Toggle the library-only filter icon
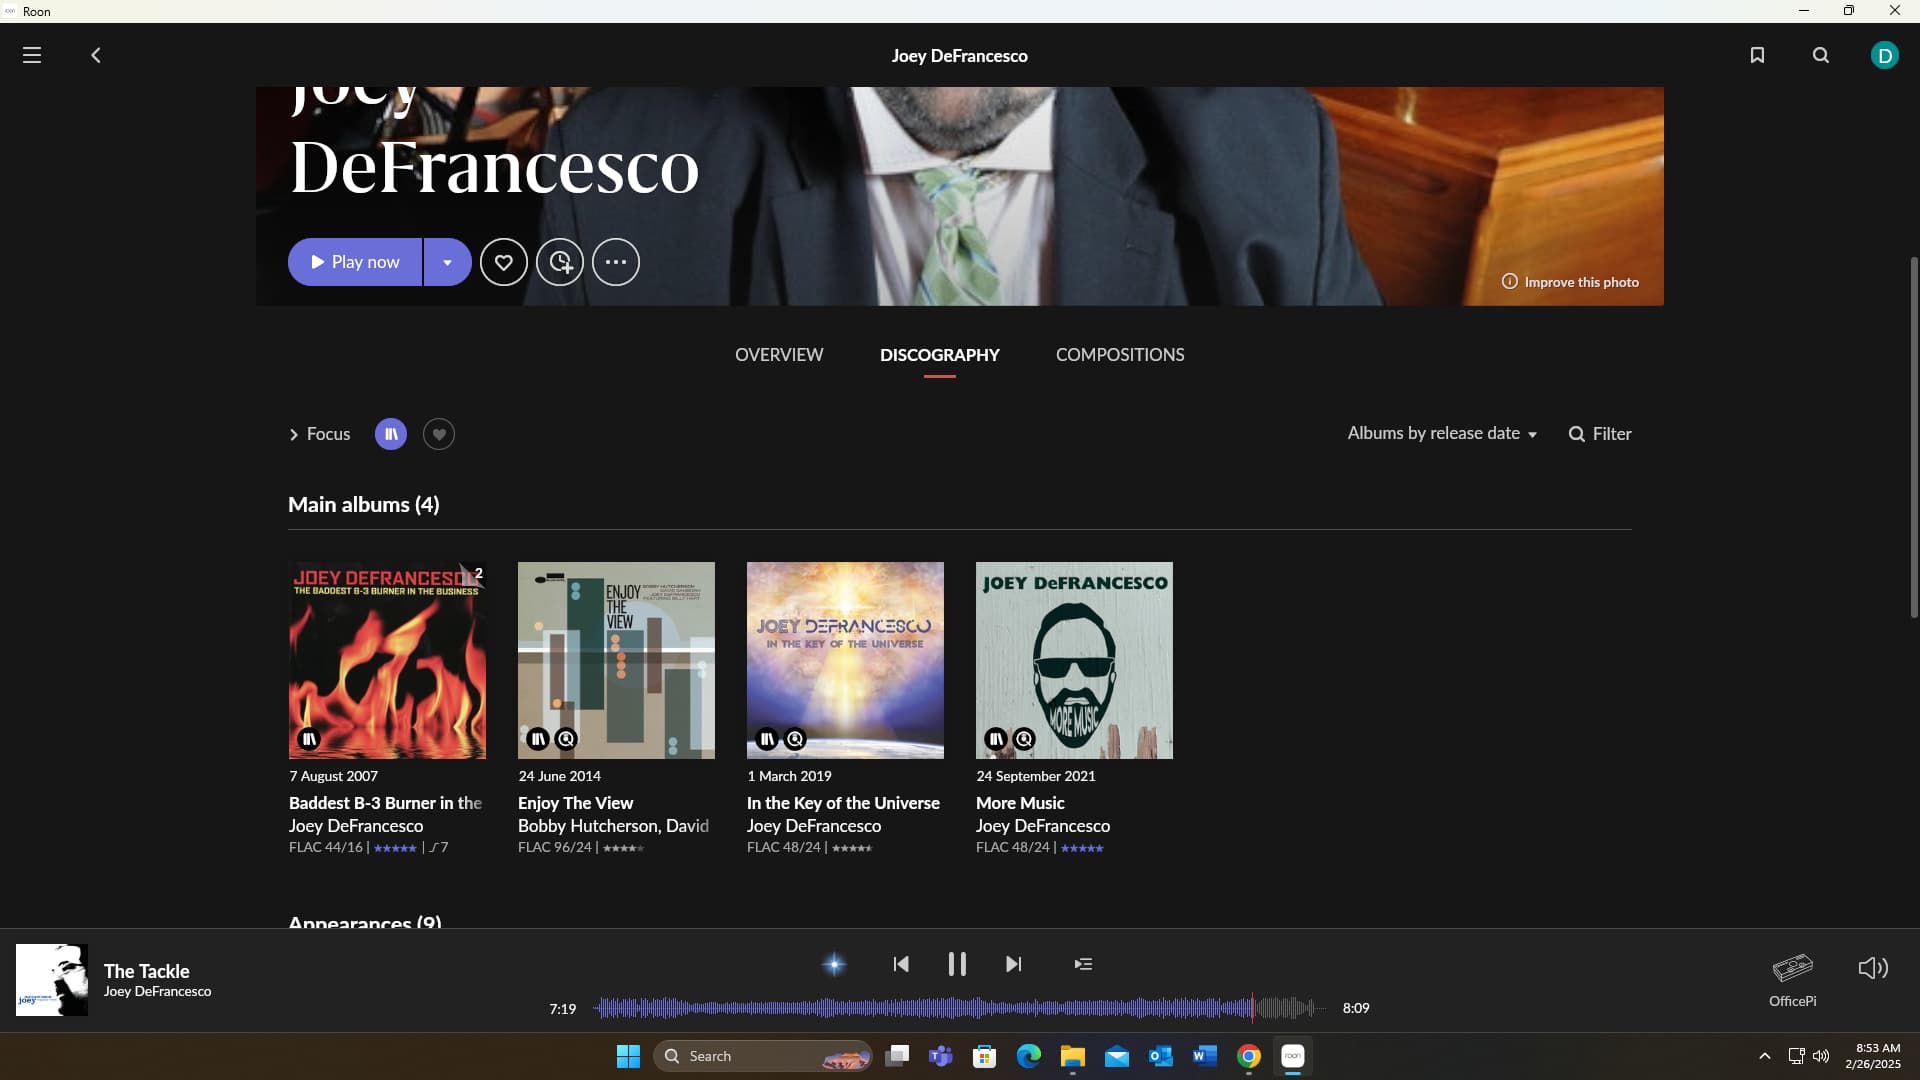Image resolution: width=1920 pixels, height=1080 pixels. tap(391, 434)
